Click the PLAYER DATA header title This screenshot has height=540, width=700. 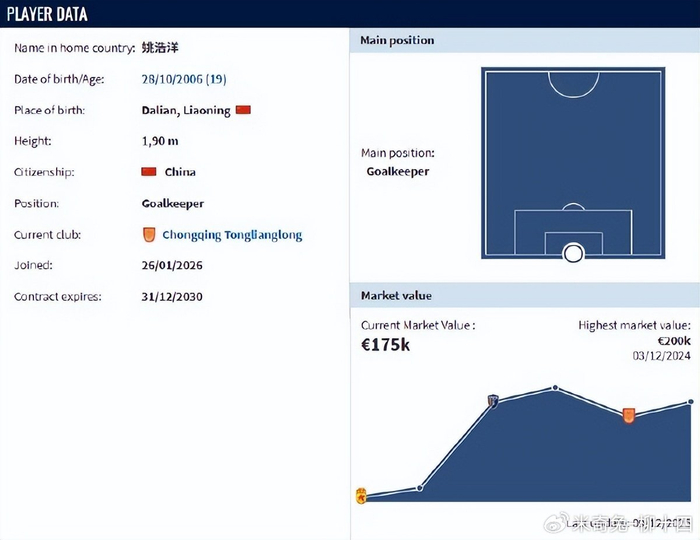coord(47,14)
